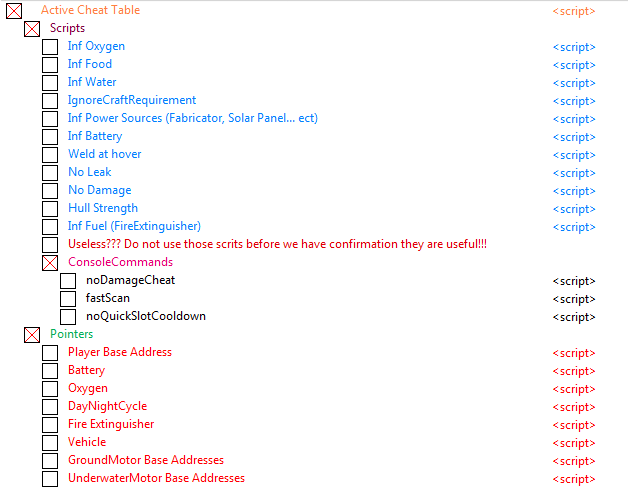Screen dimensions: 628x490
Task: Tick the UnderwaterMotor Base Addresses checkbox
Action: [50, 479]
